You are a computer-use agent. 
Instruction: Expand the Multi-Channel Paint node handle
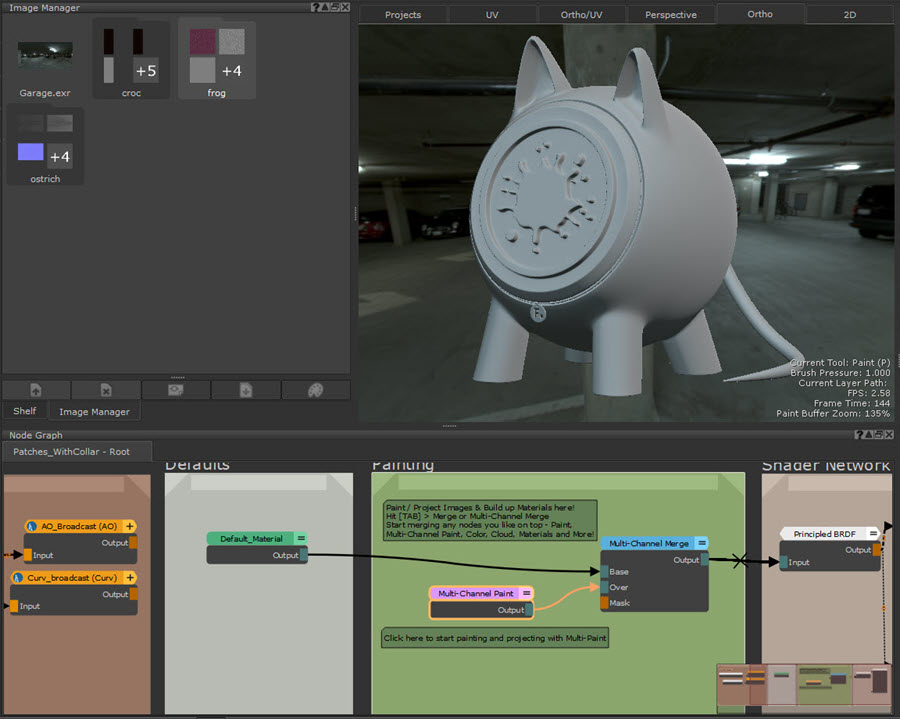[x=526, y=593]
